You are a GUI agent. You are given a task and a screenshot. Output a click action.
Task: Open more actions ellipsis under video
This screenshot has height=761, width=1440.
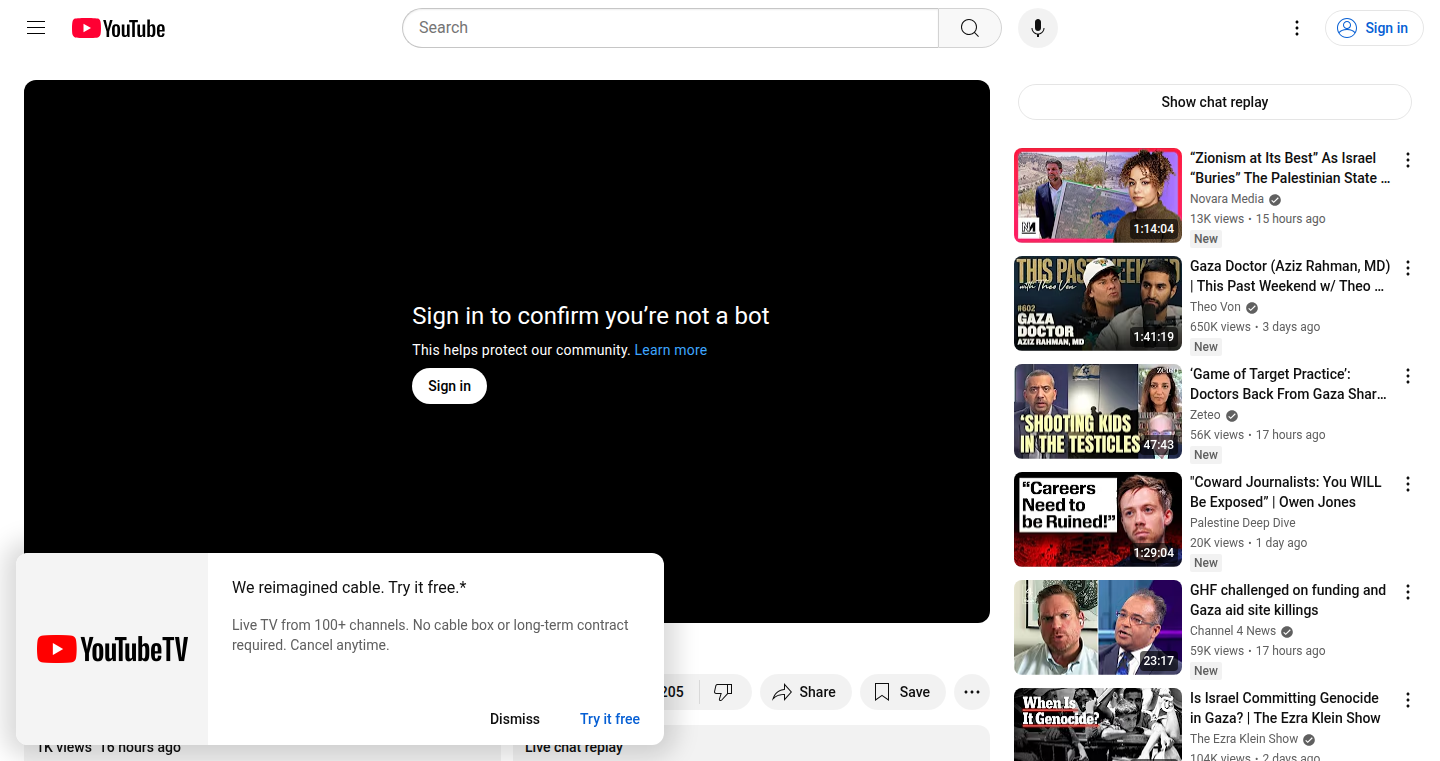coord(972,692)
